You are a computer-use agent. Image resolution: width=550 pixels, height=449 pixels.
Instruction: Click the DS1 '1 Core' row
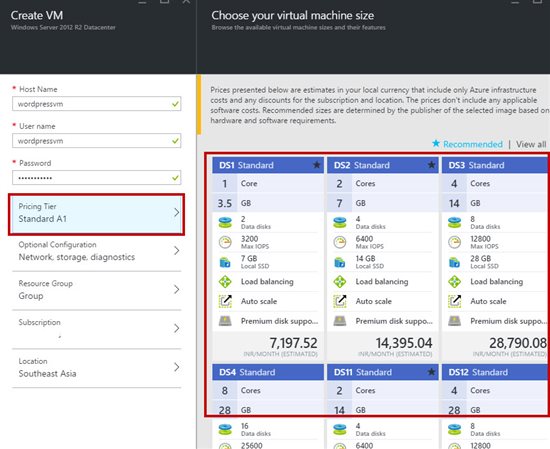pos(268,183)
